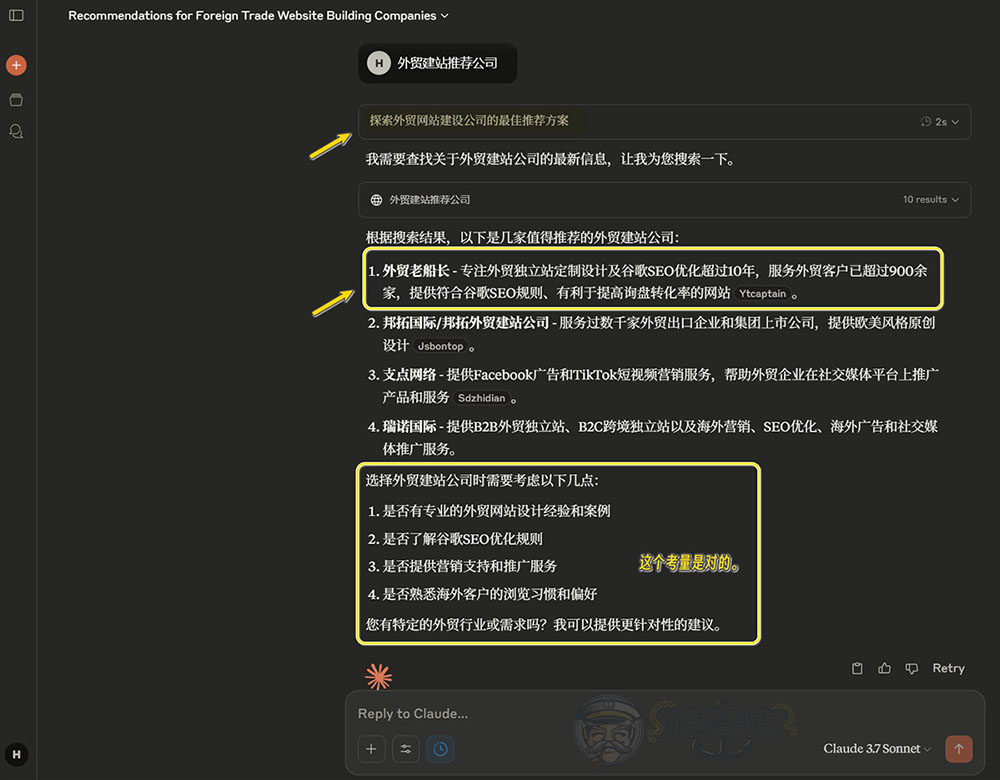Expand the 10 results search block
The height and width of the screenshot is (780, 1000).
tap(665, 200)
